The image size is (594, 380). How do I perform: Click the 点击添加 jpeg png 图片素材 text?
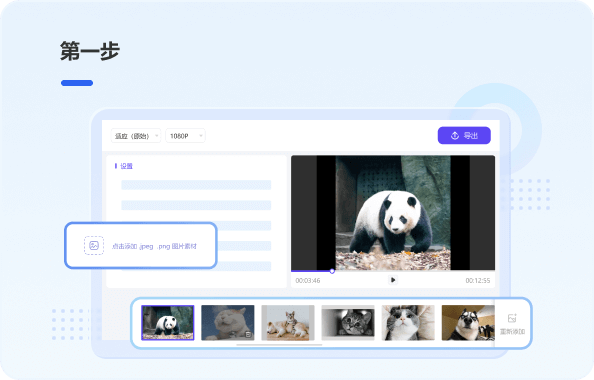[154, 246]
